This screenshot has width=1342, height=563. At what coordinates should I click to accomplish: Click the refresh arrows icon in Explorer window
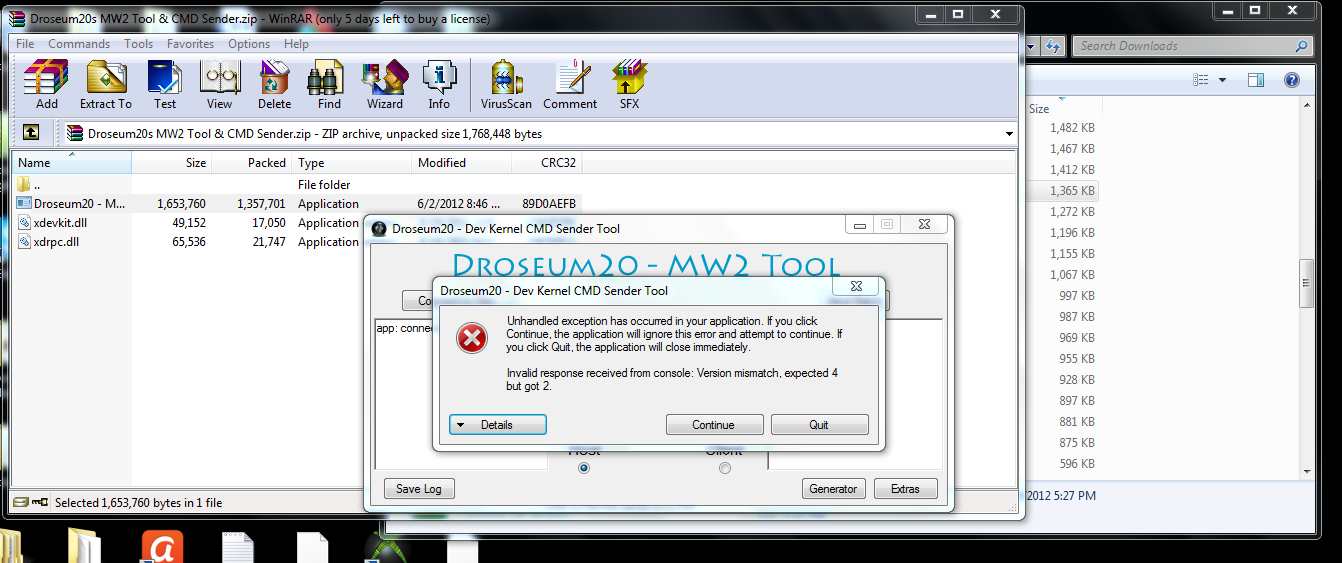click(x=1052, y=46)
